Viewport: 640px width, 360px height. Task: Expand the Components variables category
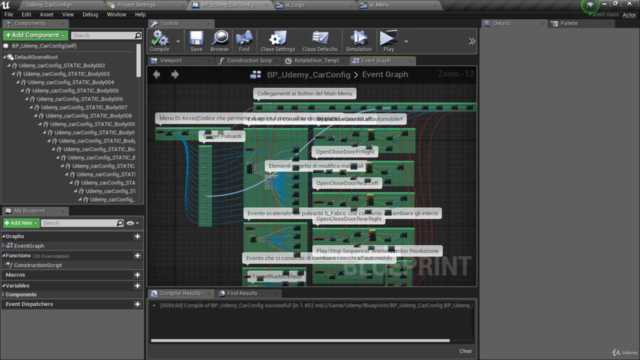[x=4, y=295]
